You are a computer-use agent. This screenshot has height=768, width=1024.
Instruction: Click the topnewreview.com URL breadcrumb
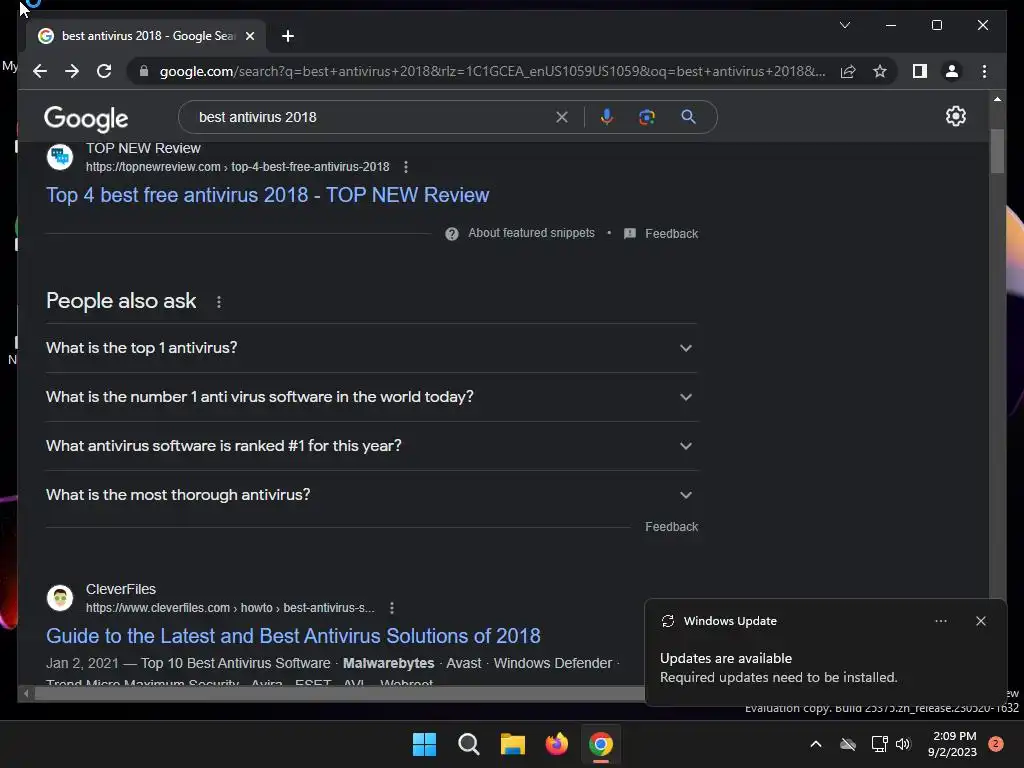237,167
